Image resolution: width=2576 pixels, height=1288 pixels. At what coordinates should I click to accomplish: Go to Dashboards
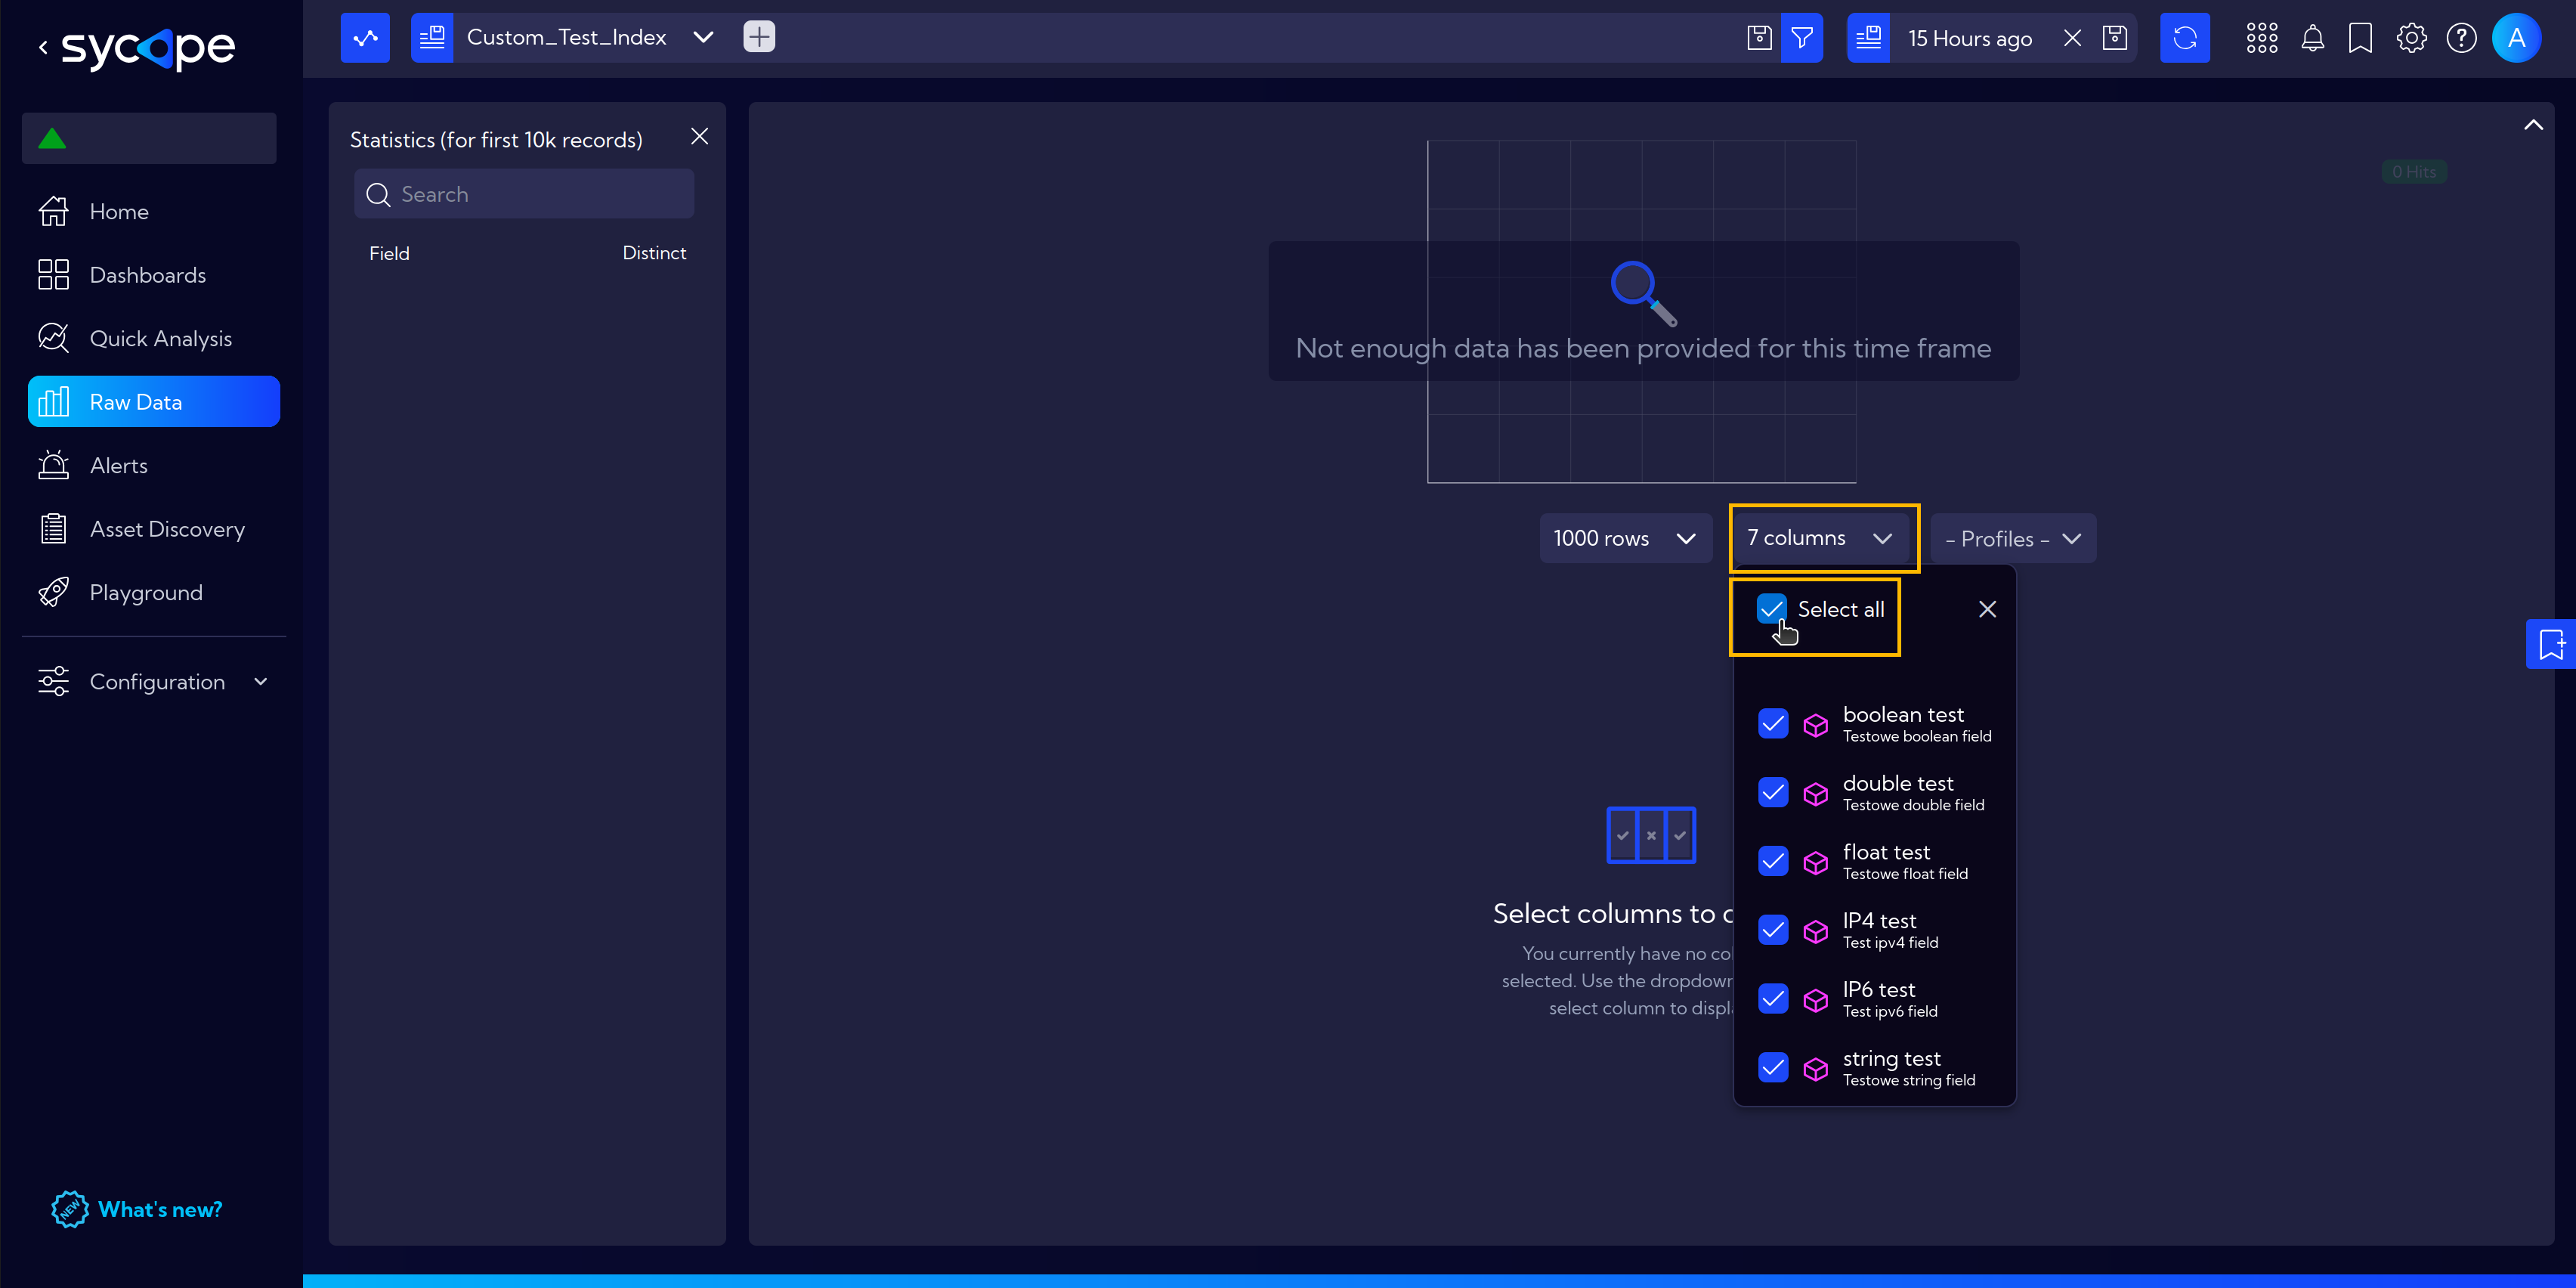point(154,275)
